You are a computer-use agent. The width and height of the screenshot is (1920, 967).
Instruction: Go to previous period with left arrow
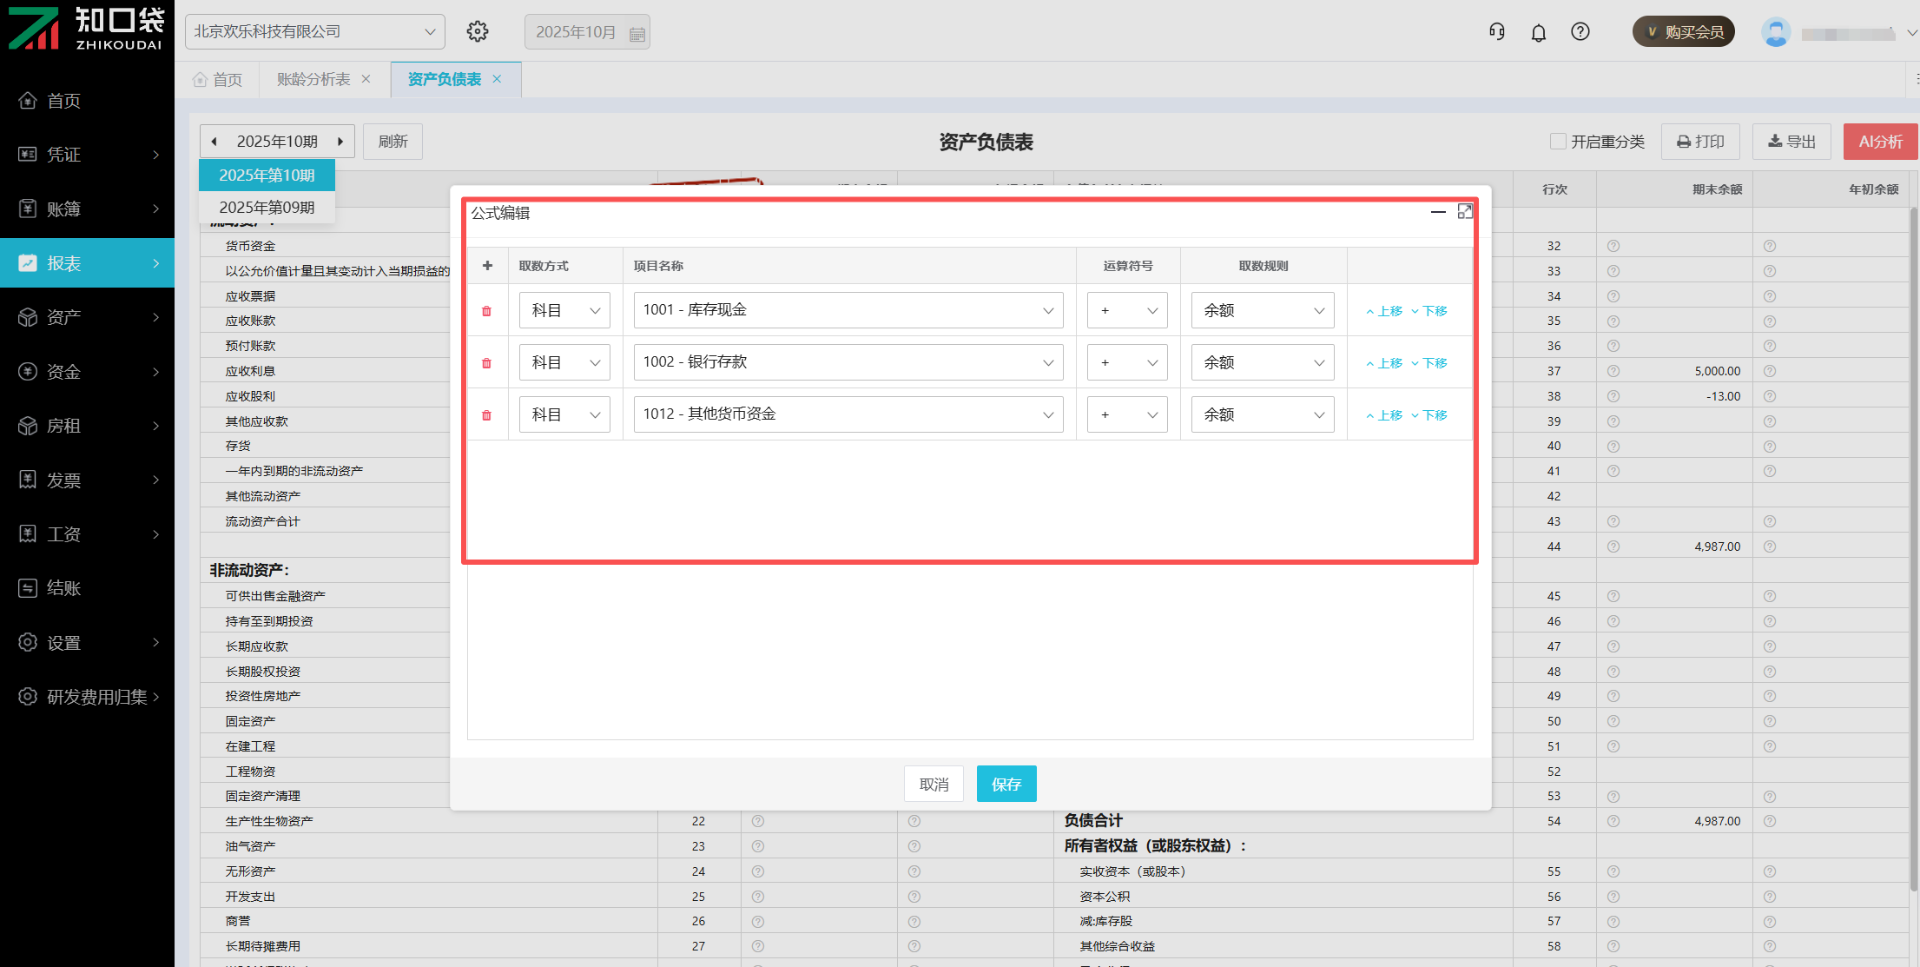pyautogui.click(x=215, y=142)
